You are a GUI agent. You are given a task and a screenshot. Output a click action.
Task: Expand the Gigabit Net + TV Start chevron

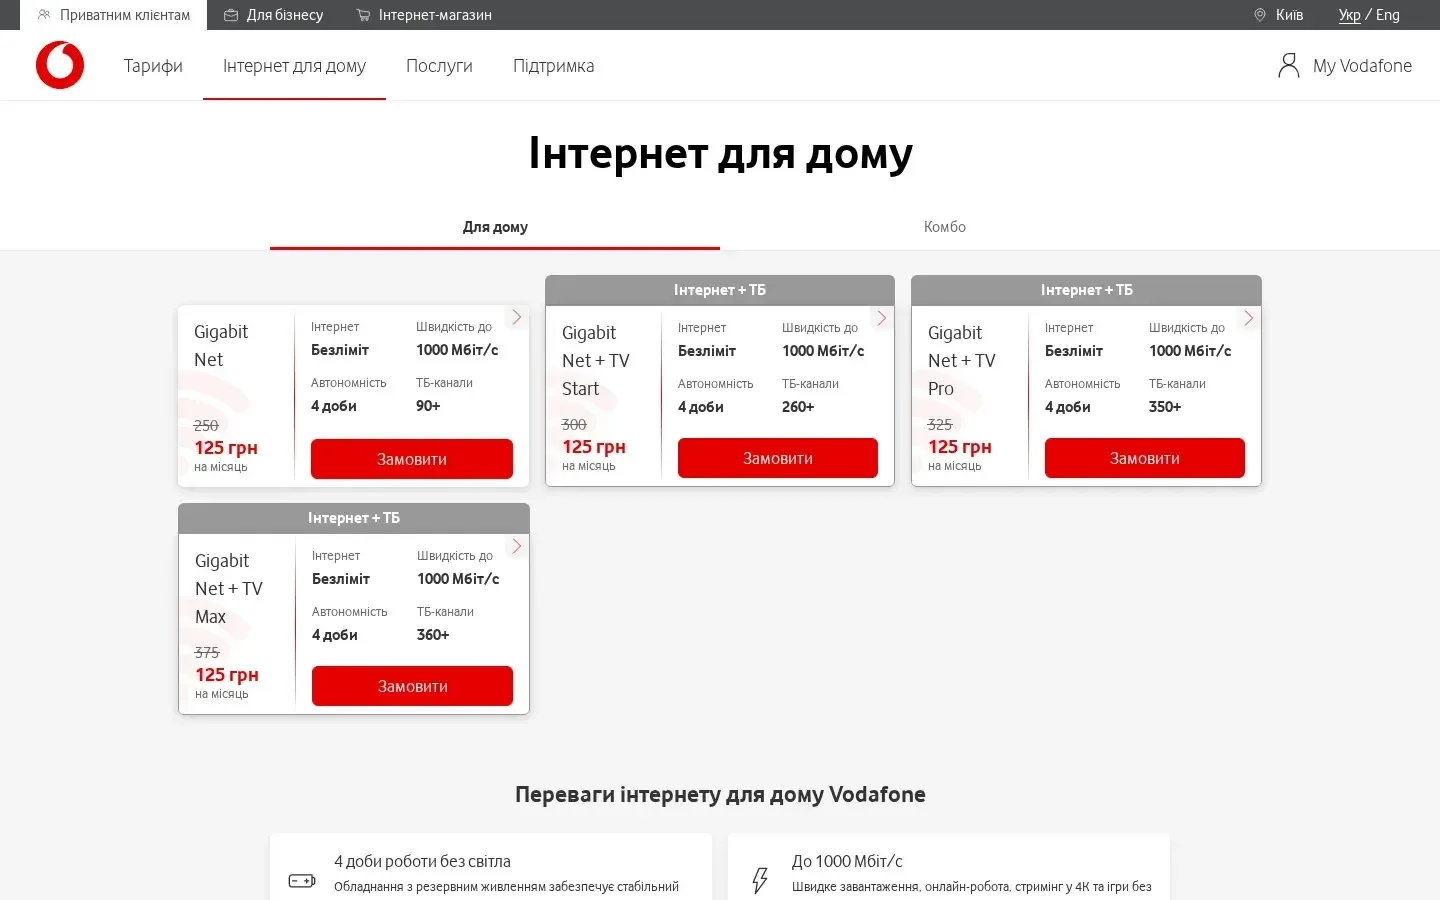click(x=882, y=318)
